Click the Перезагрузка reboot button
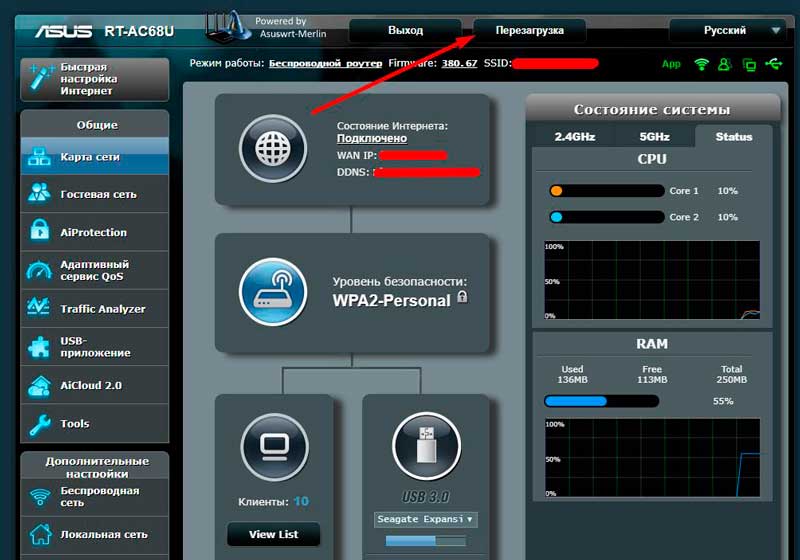This screenshot has height=560, width=800. point(530,31)
